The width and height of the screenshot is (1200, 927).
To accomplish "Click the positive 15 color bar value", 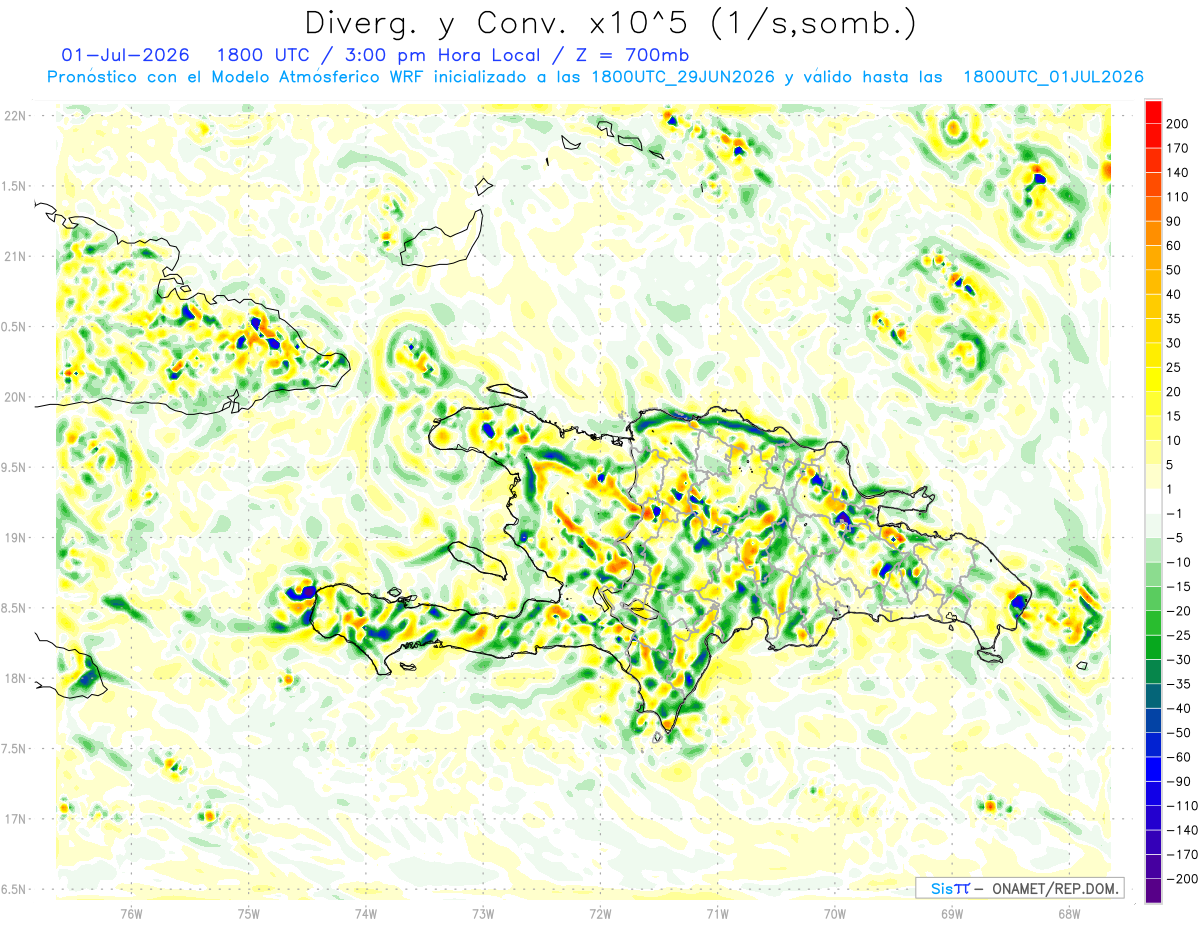I will point(1173,416).
